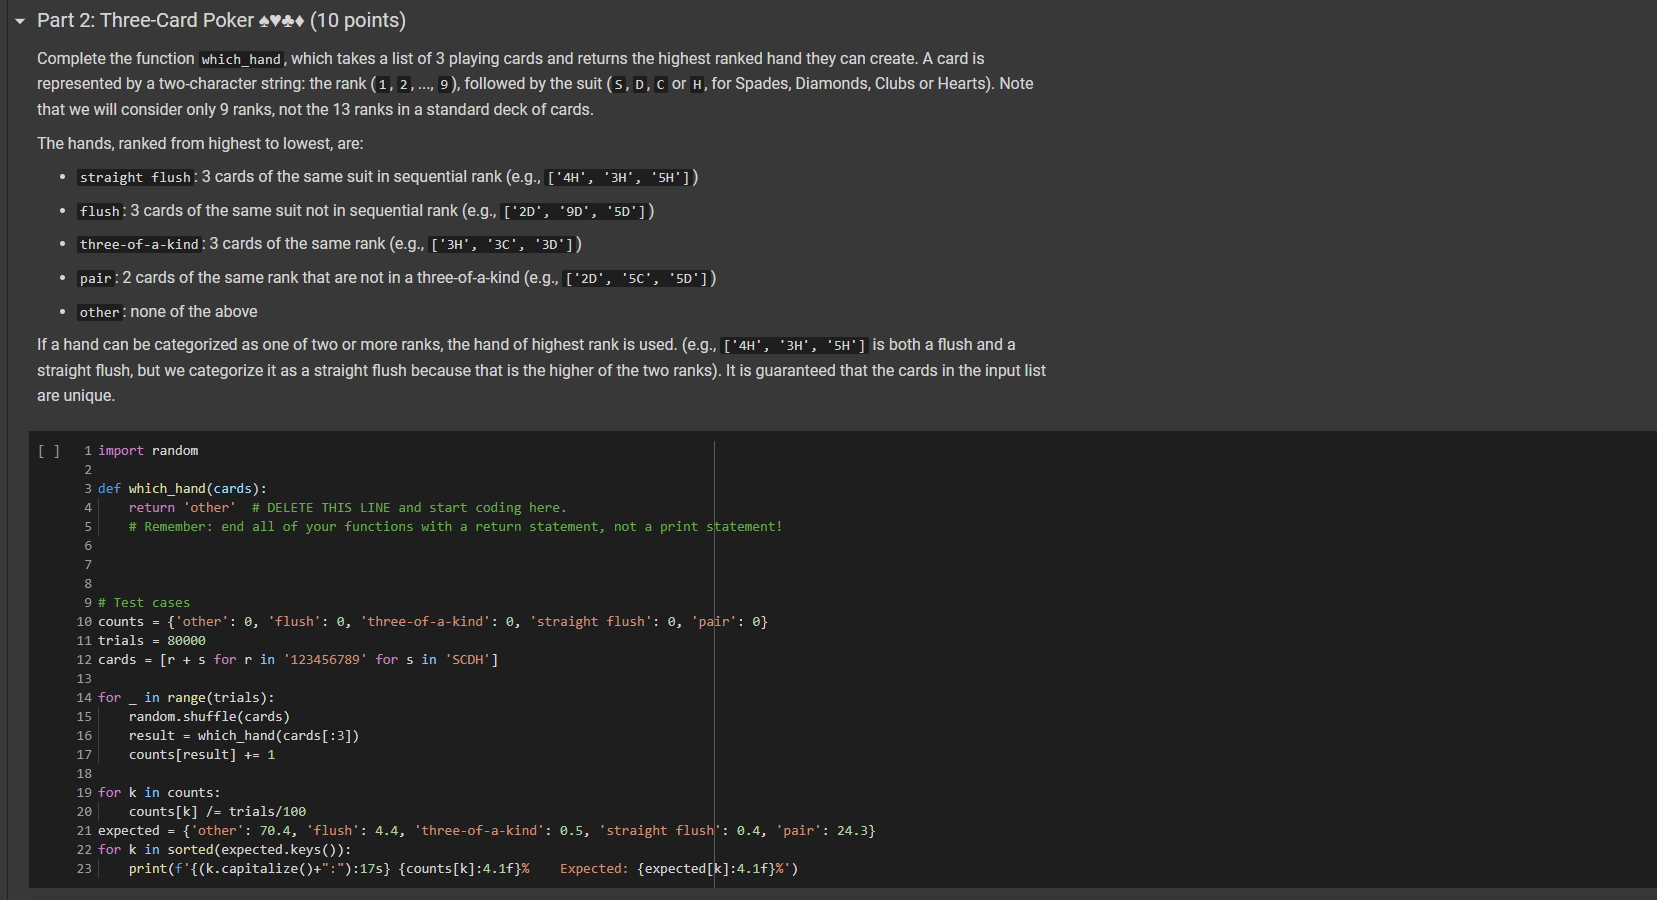The height and width of the screenshot is (900, 1657).
Task: Click the 'counts = {' dictionary line
Action: tap(433, 622)
